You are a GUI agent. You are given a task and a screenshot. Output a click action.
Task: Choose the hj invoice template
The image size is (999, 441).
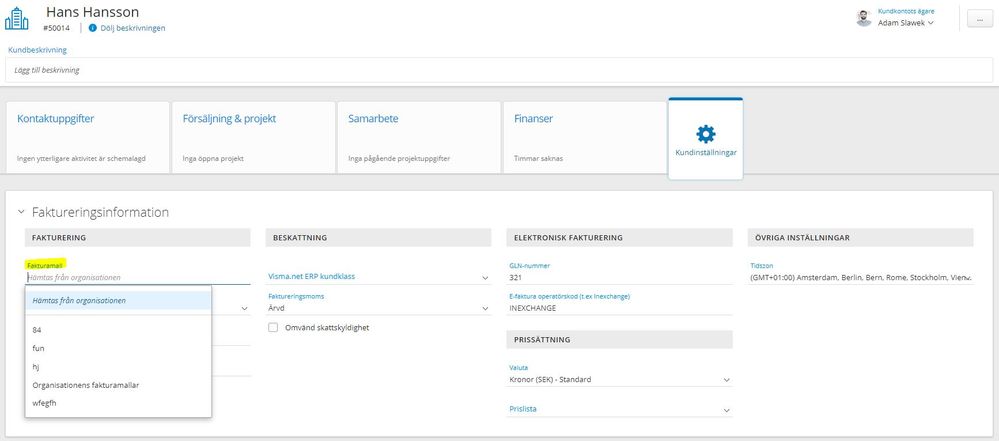(x=118, y=366)
